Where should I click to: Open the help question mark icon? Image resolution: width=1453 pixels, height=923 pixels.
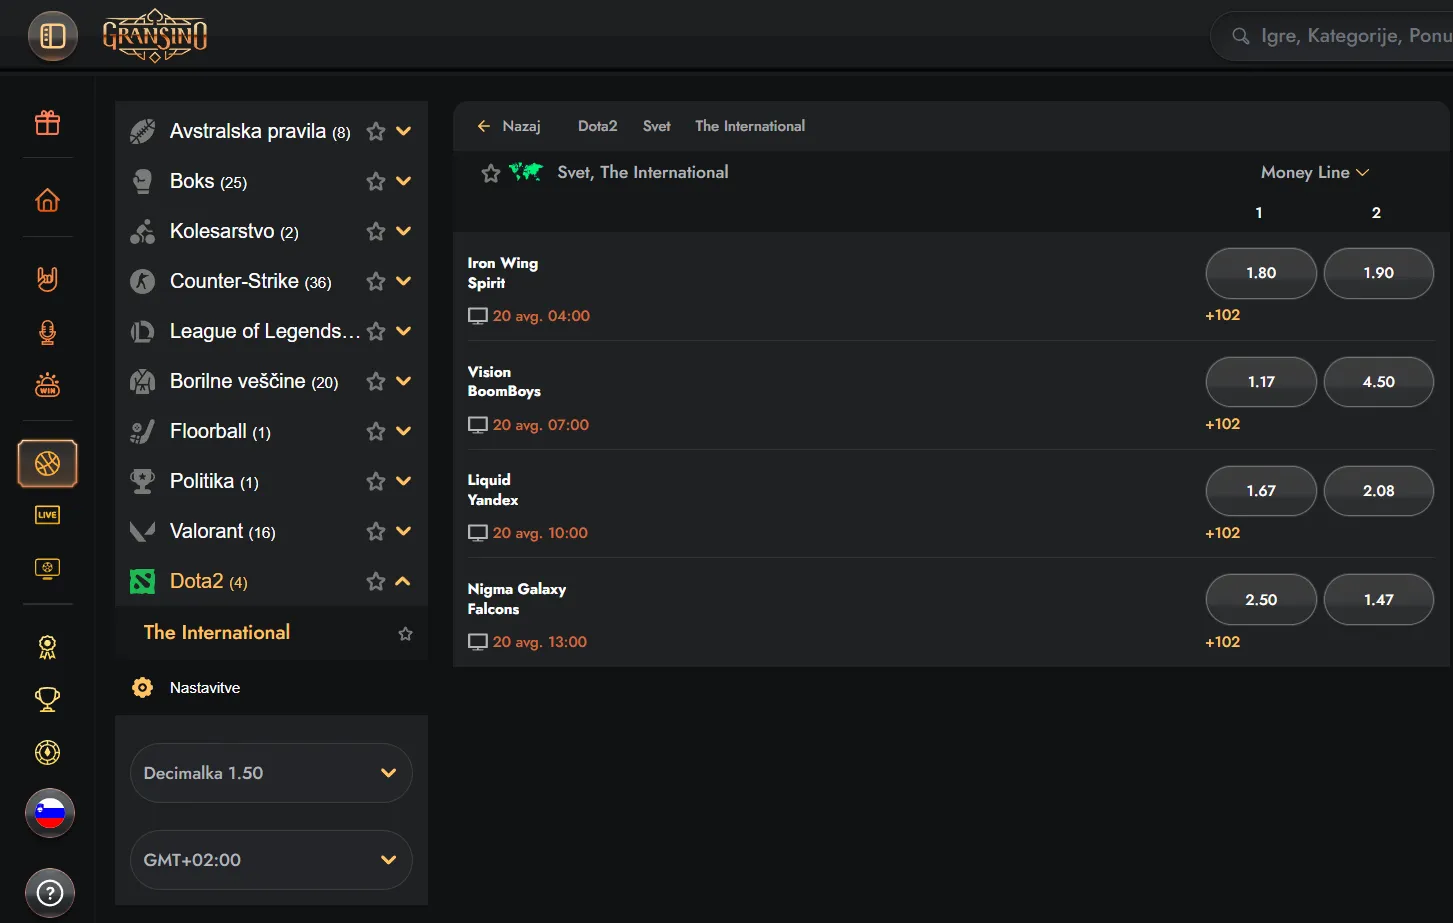click(x=50, y=892)
